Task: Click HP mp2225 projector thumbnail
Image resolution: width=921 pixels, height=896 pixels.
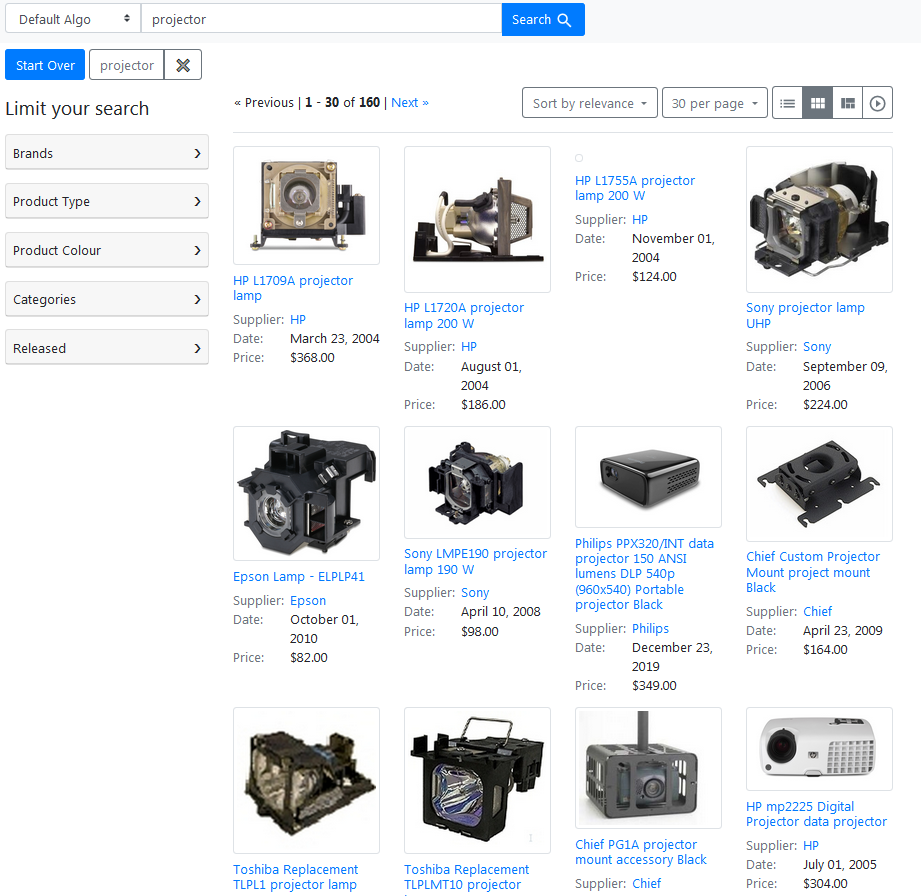Action: tap(819, 749)
